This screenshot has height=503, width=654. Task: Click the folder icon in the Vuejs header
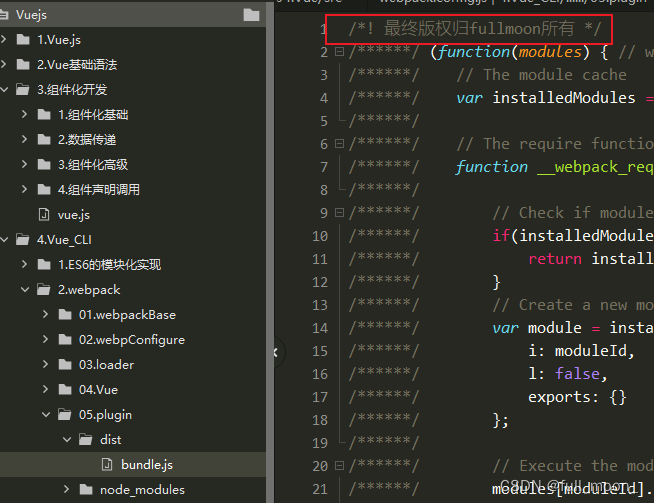252,15
